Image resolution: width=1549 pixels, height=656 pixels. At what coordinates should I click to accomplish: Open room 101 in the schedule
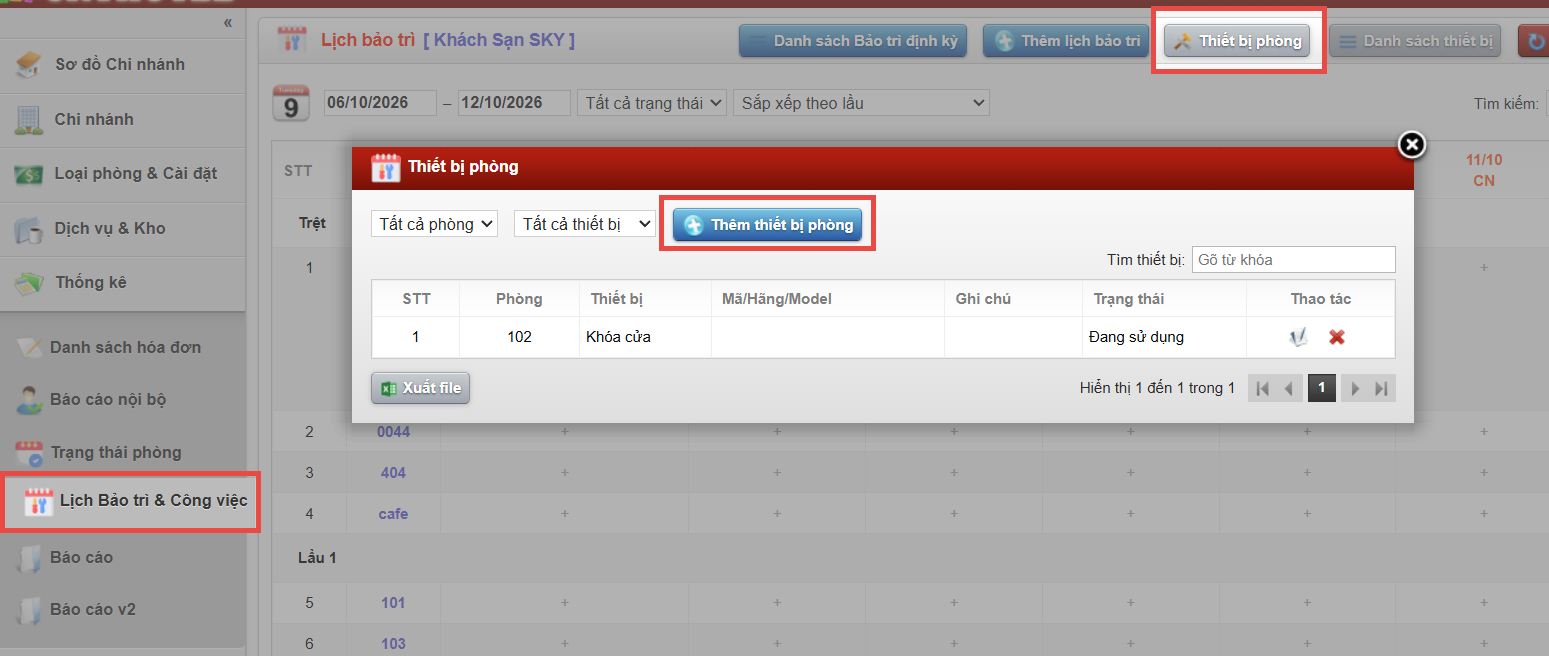pyautogui.click(x=393, y=603)
